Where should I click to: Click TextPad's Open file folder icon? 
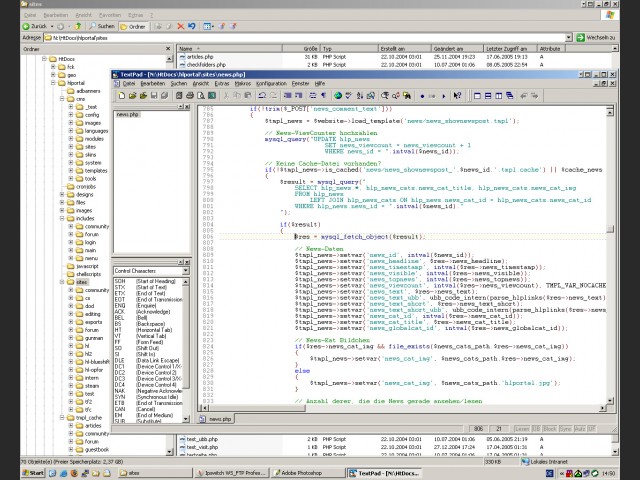pyautogui.click(x=132, y=96)
